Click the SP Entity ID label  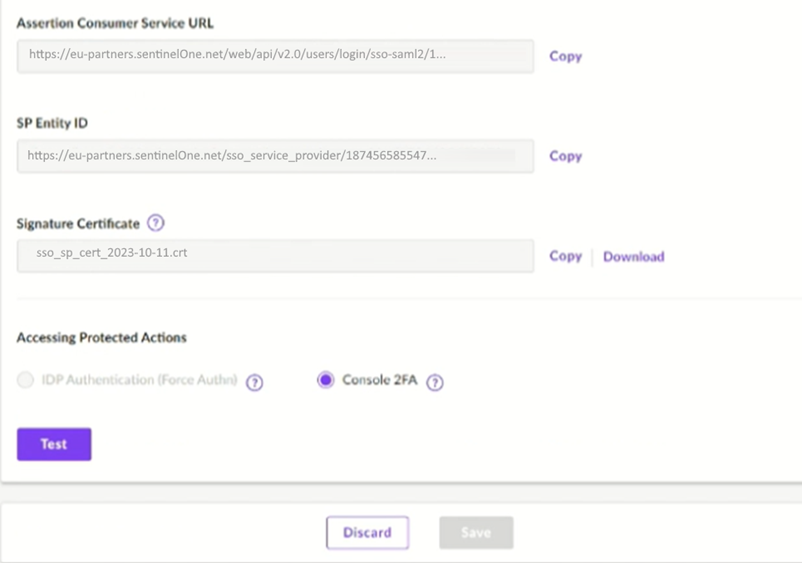click(x=52, y=123)
